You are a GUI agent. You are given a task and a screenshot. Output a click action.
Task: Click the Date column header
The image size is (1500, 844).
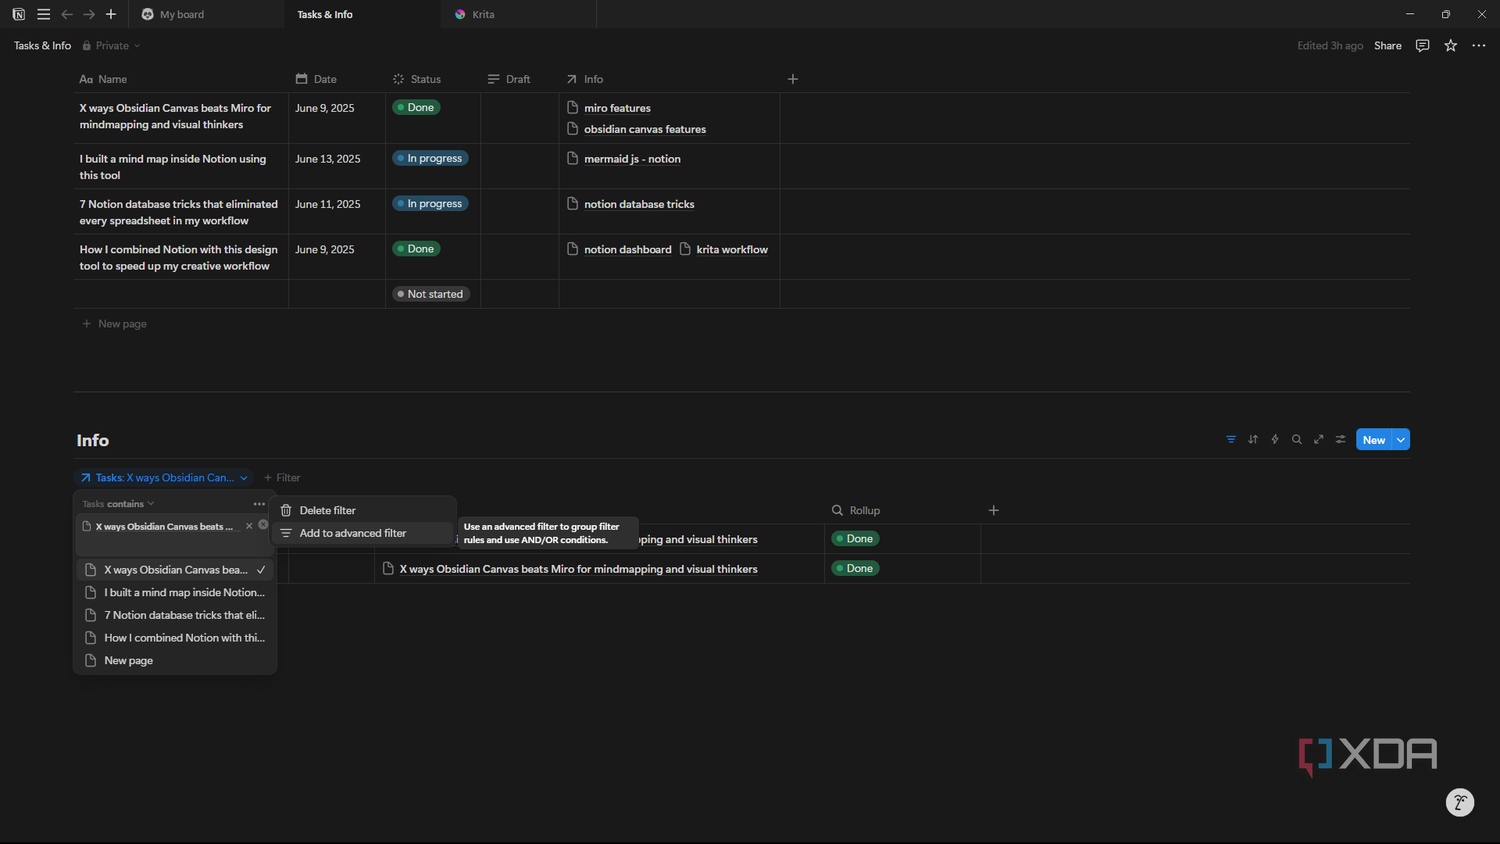(x=337, y=79)
